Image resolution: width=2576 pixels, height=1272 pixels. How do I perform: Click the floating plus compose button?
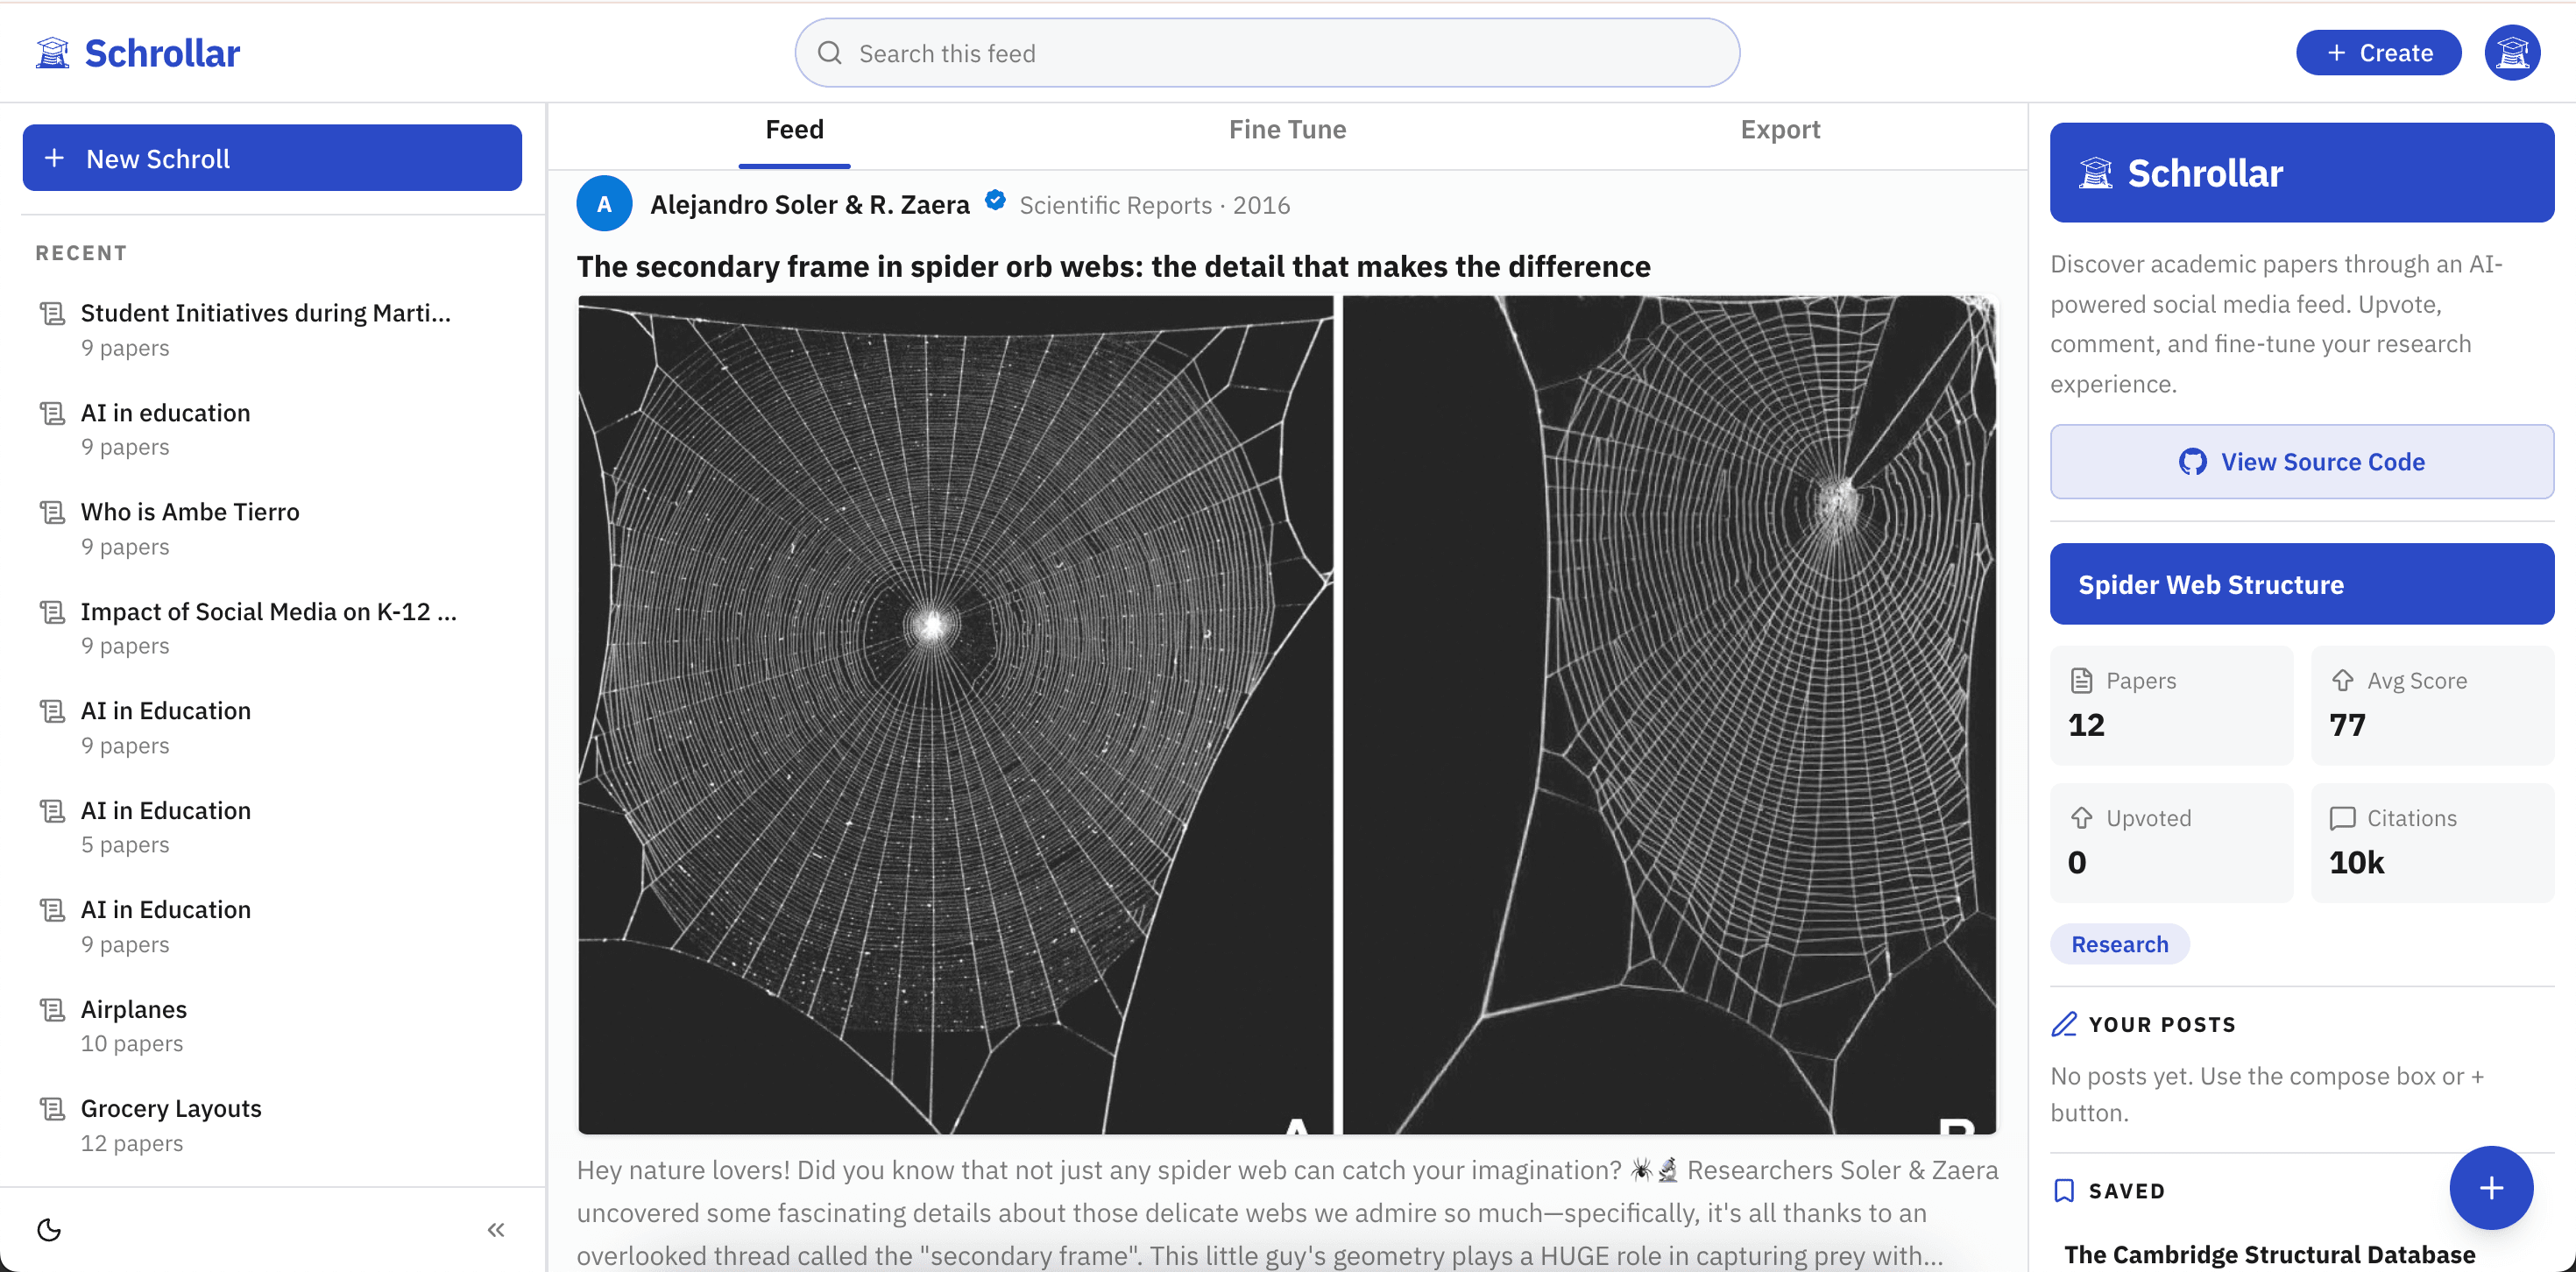(2491, 1187)
